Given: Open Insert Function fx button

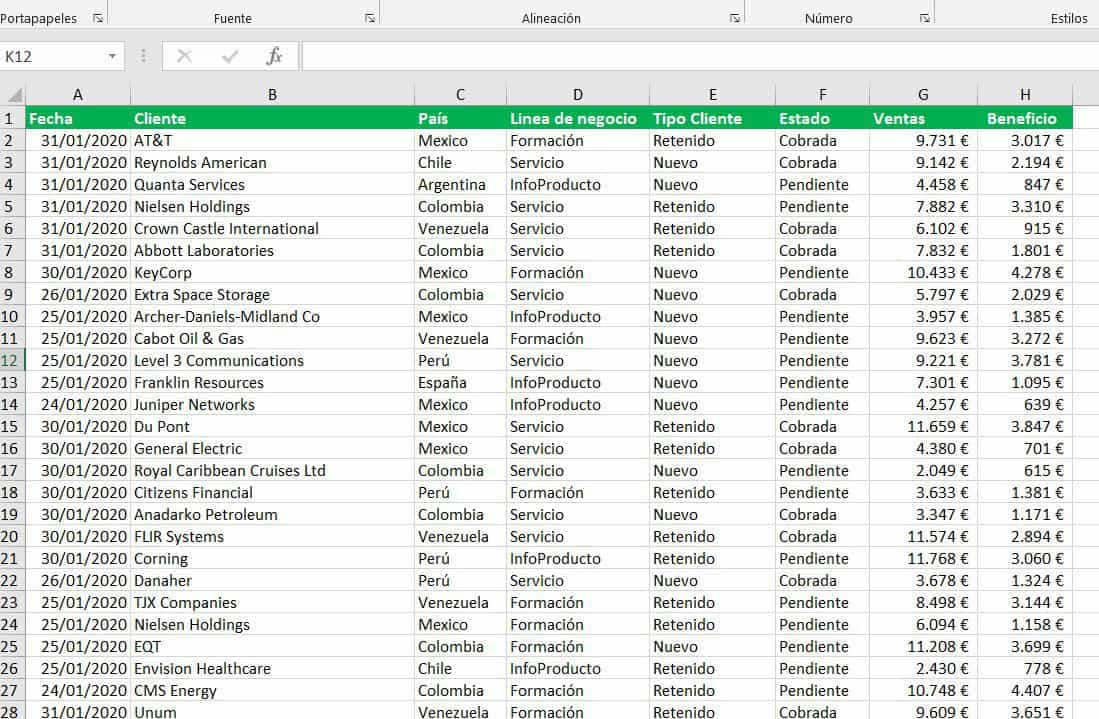Looking at the screenshot, I should coord(274,56).
